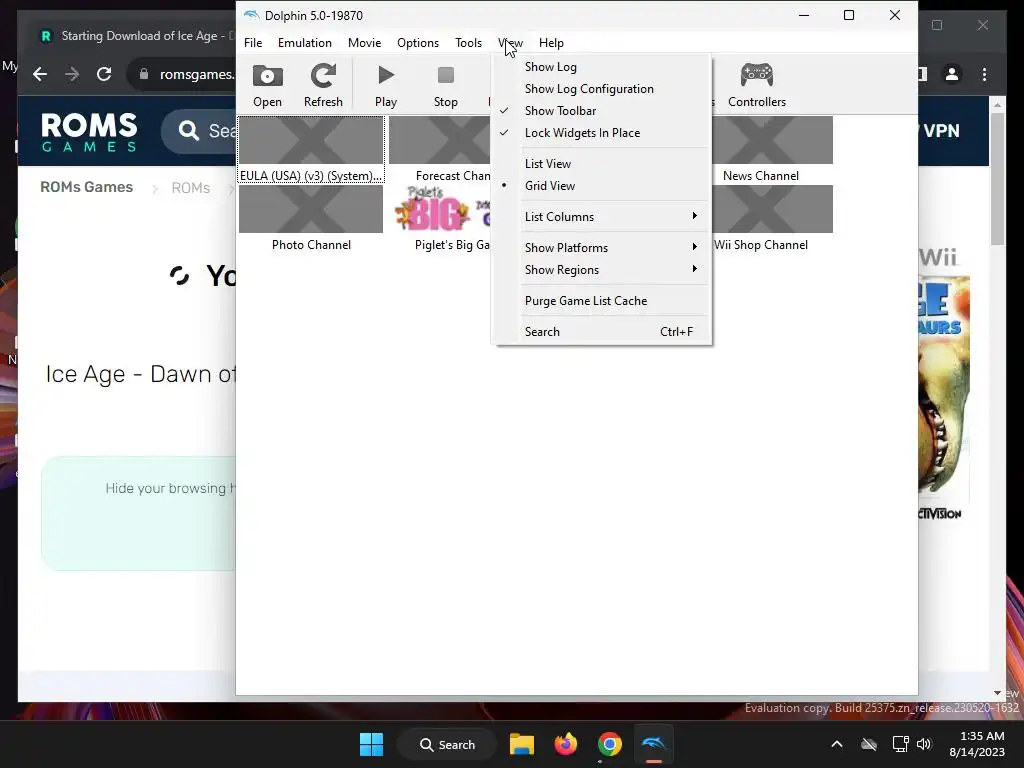
Task: Click the network tray icon
Action: pos(901,744)
